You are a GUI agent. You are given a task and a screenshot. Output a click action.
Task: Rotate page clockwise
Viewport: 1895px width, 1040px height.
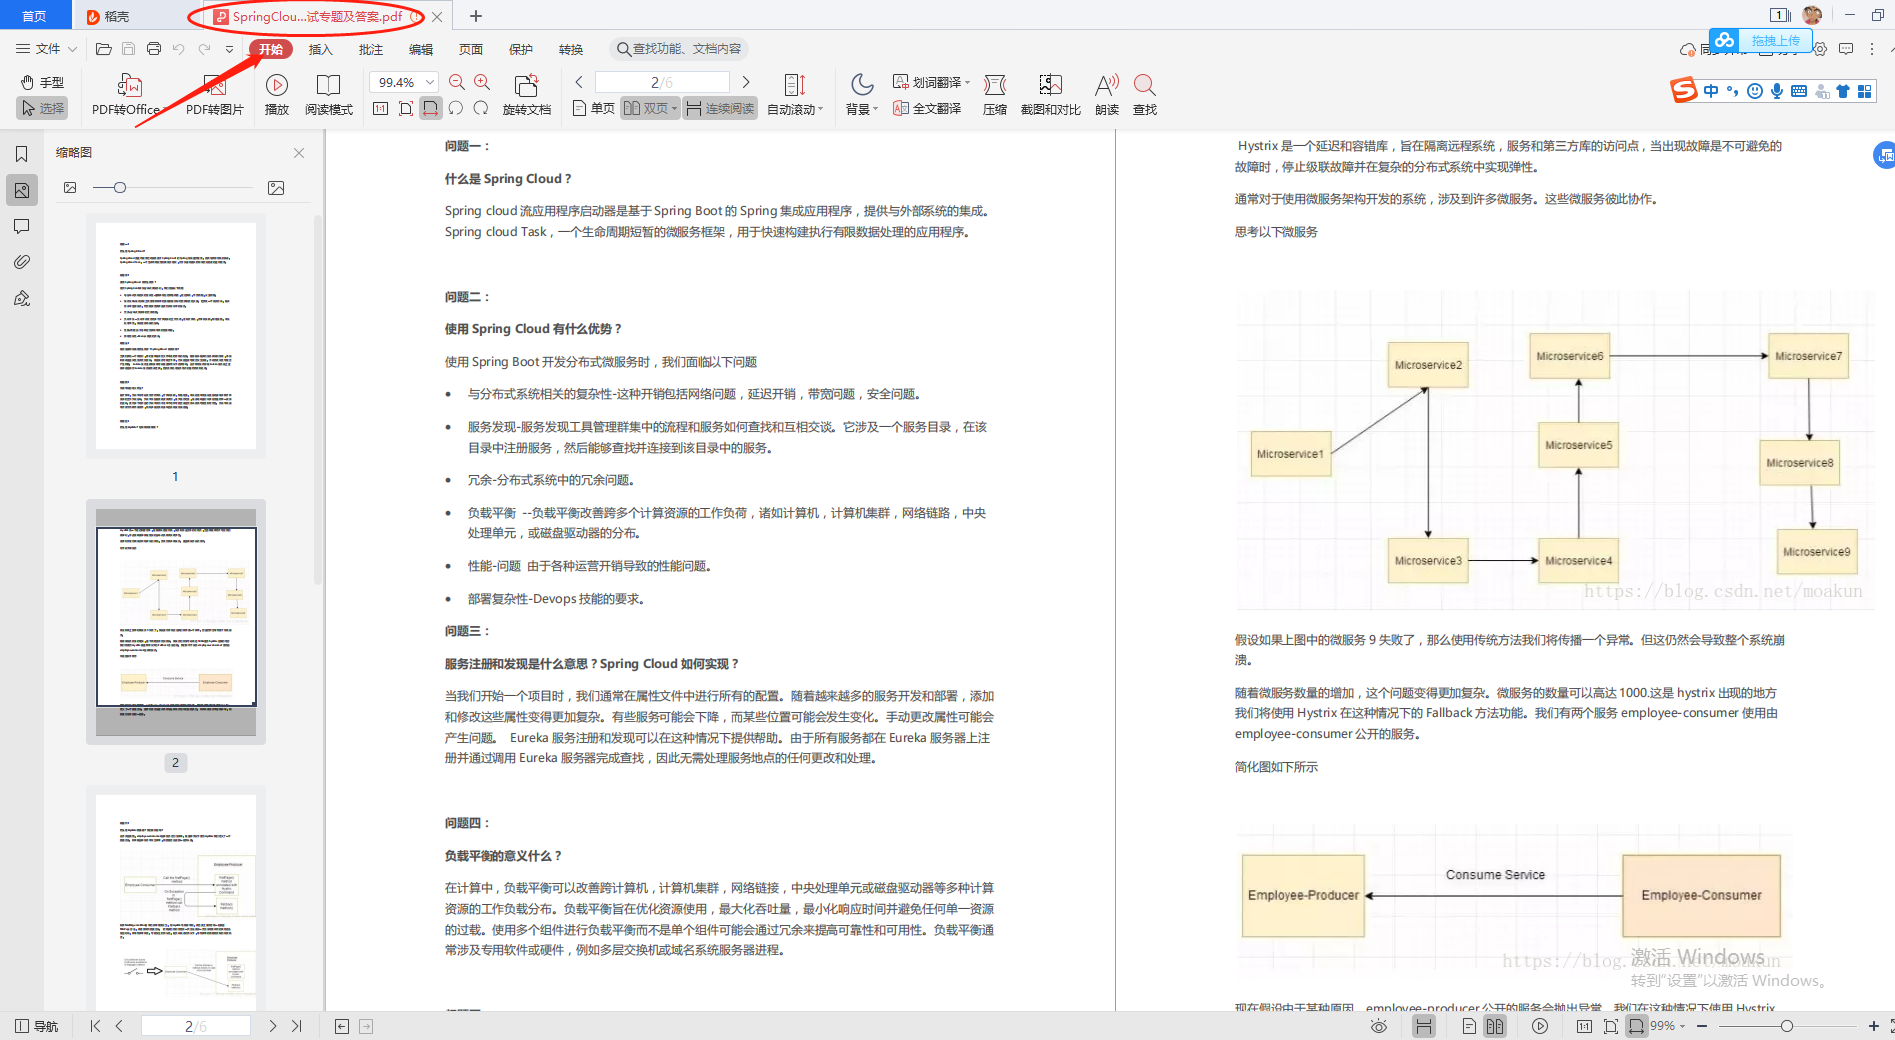[x=481, y=108]
